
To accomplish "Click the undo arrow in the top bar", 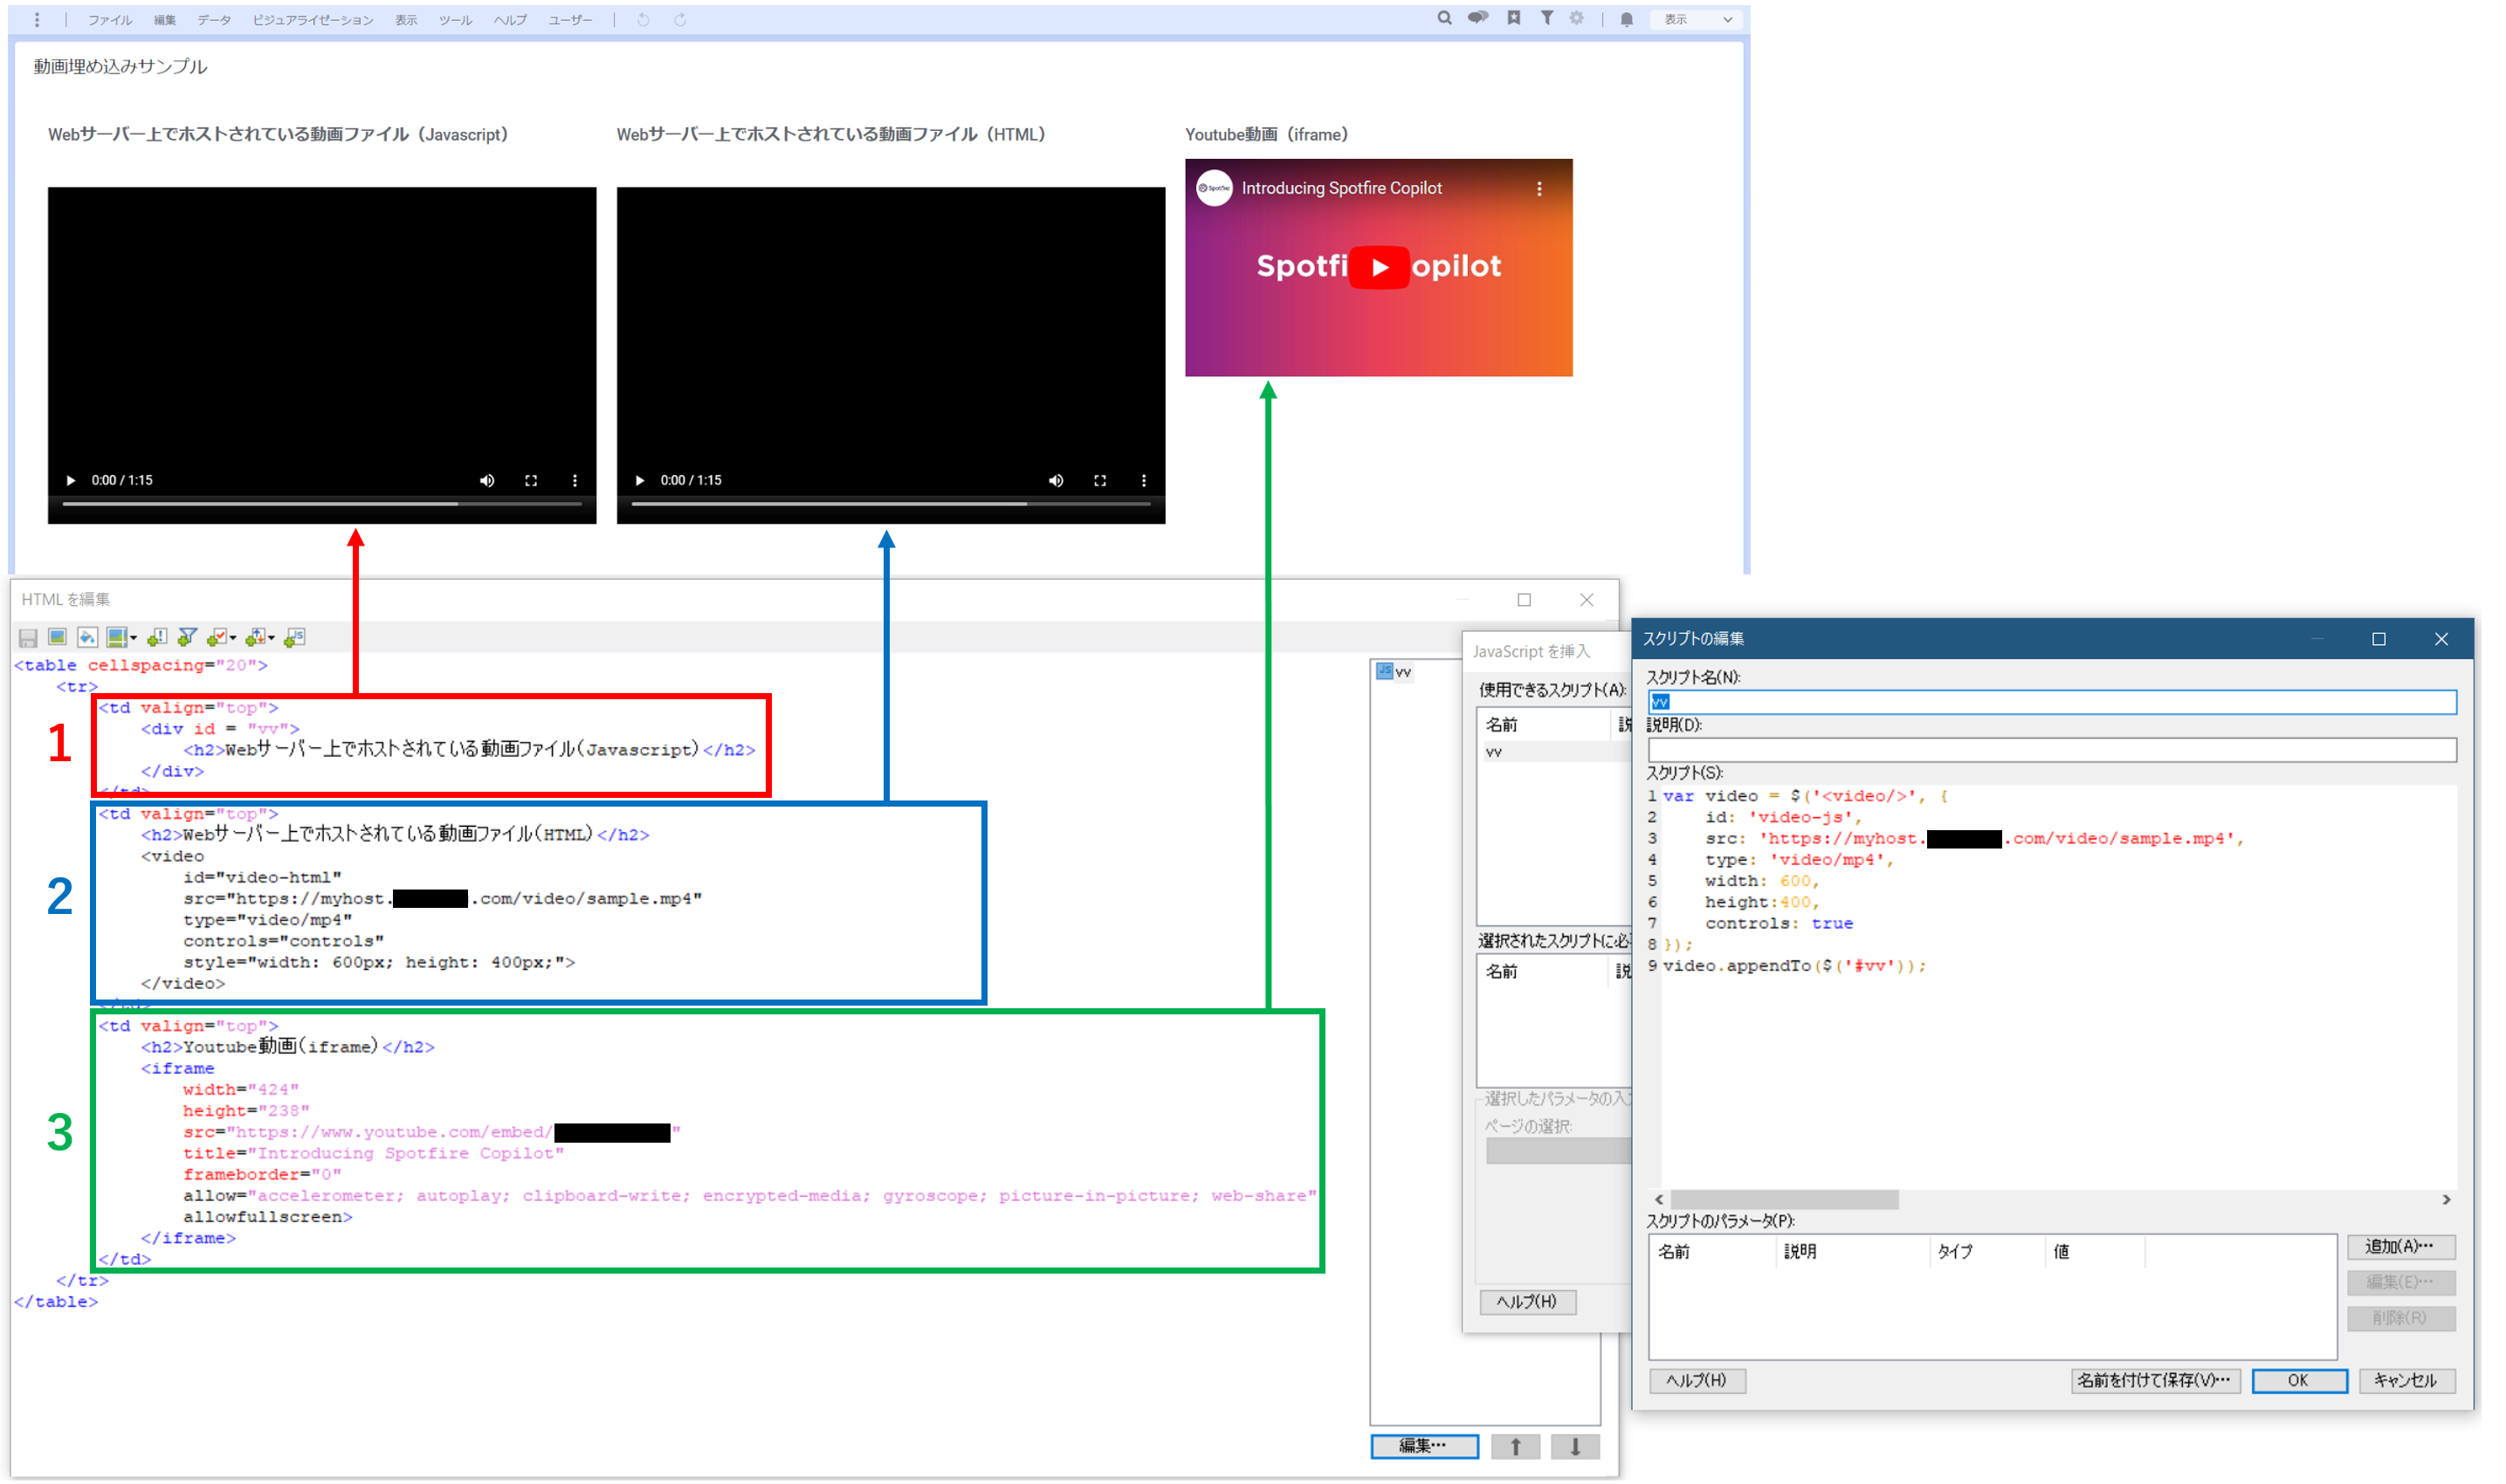I will pos(643,19).
